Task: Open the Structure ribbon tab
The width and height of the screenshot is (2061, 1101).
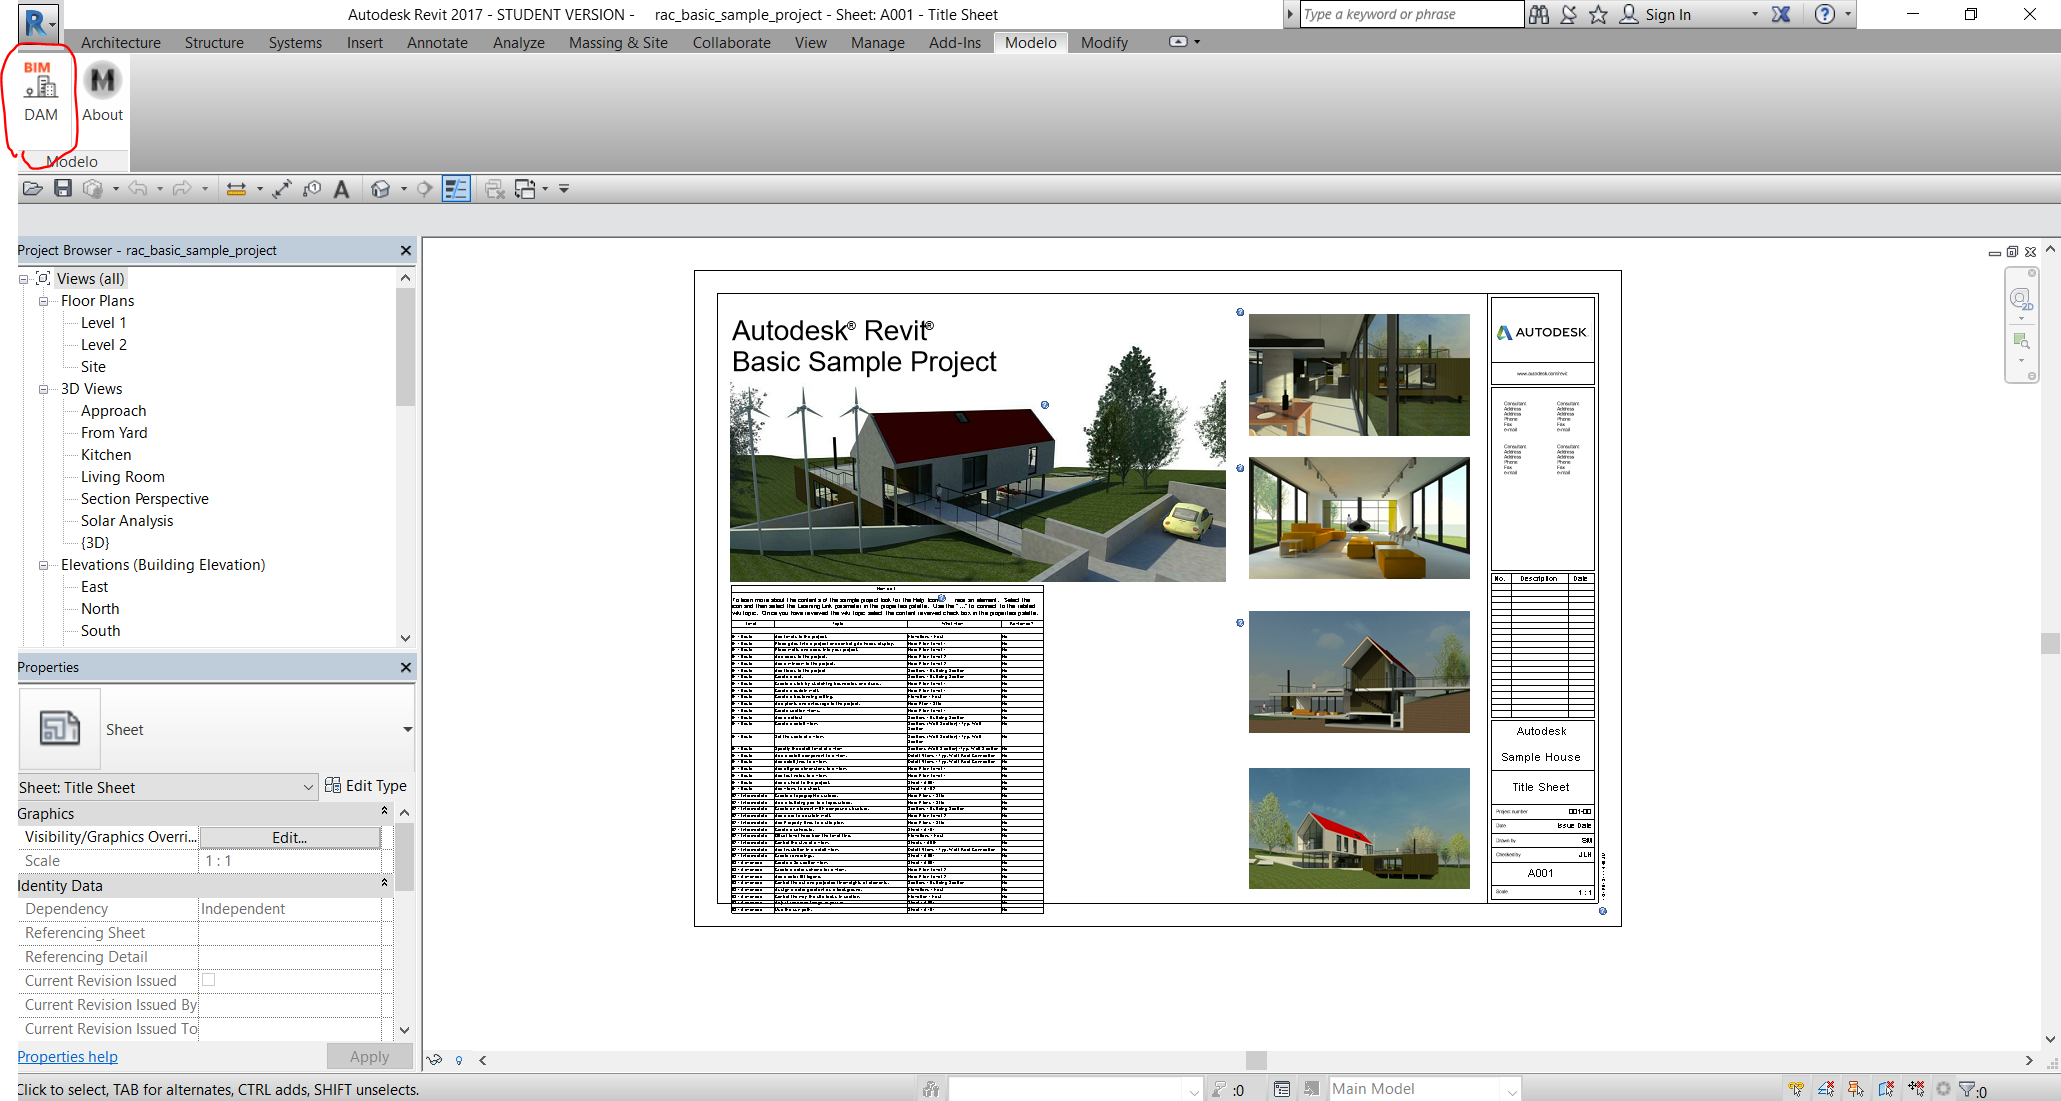Action: 214,42
